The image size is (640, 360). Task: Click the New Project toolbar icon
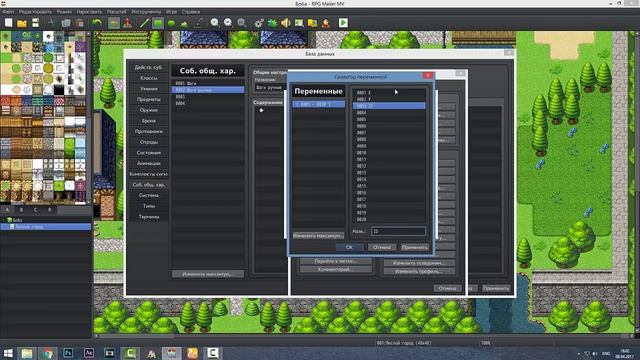pyautogui.click(x=8, y=23)
